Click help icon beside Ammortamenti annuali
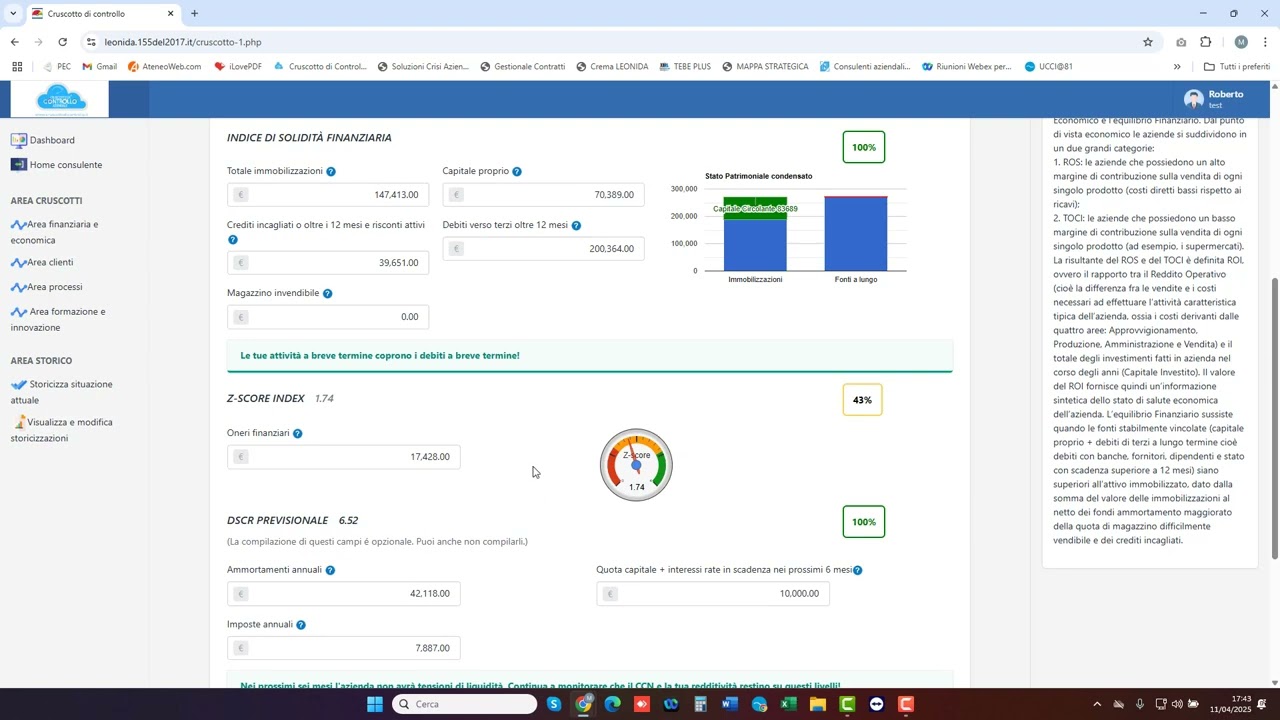Image resolution: width=1280 pixels, height=720 pixels. [x=330, y=571]
